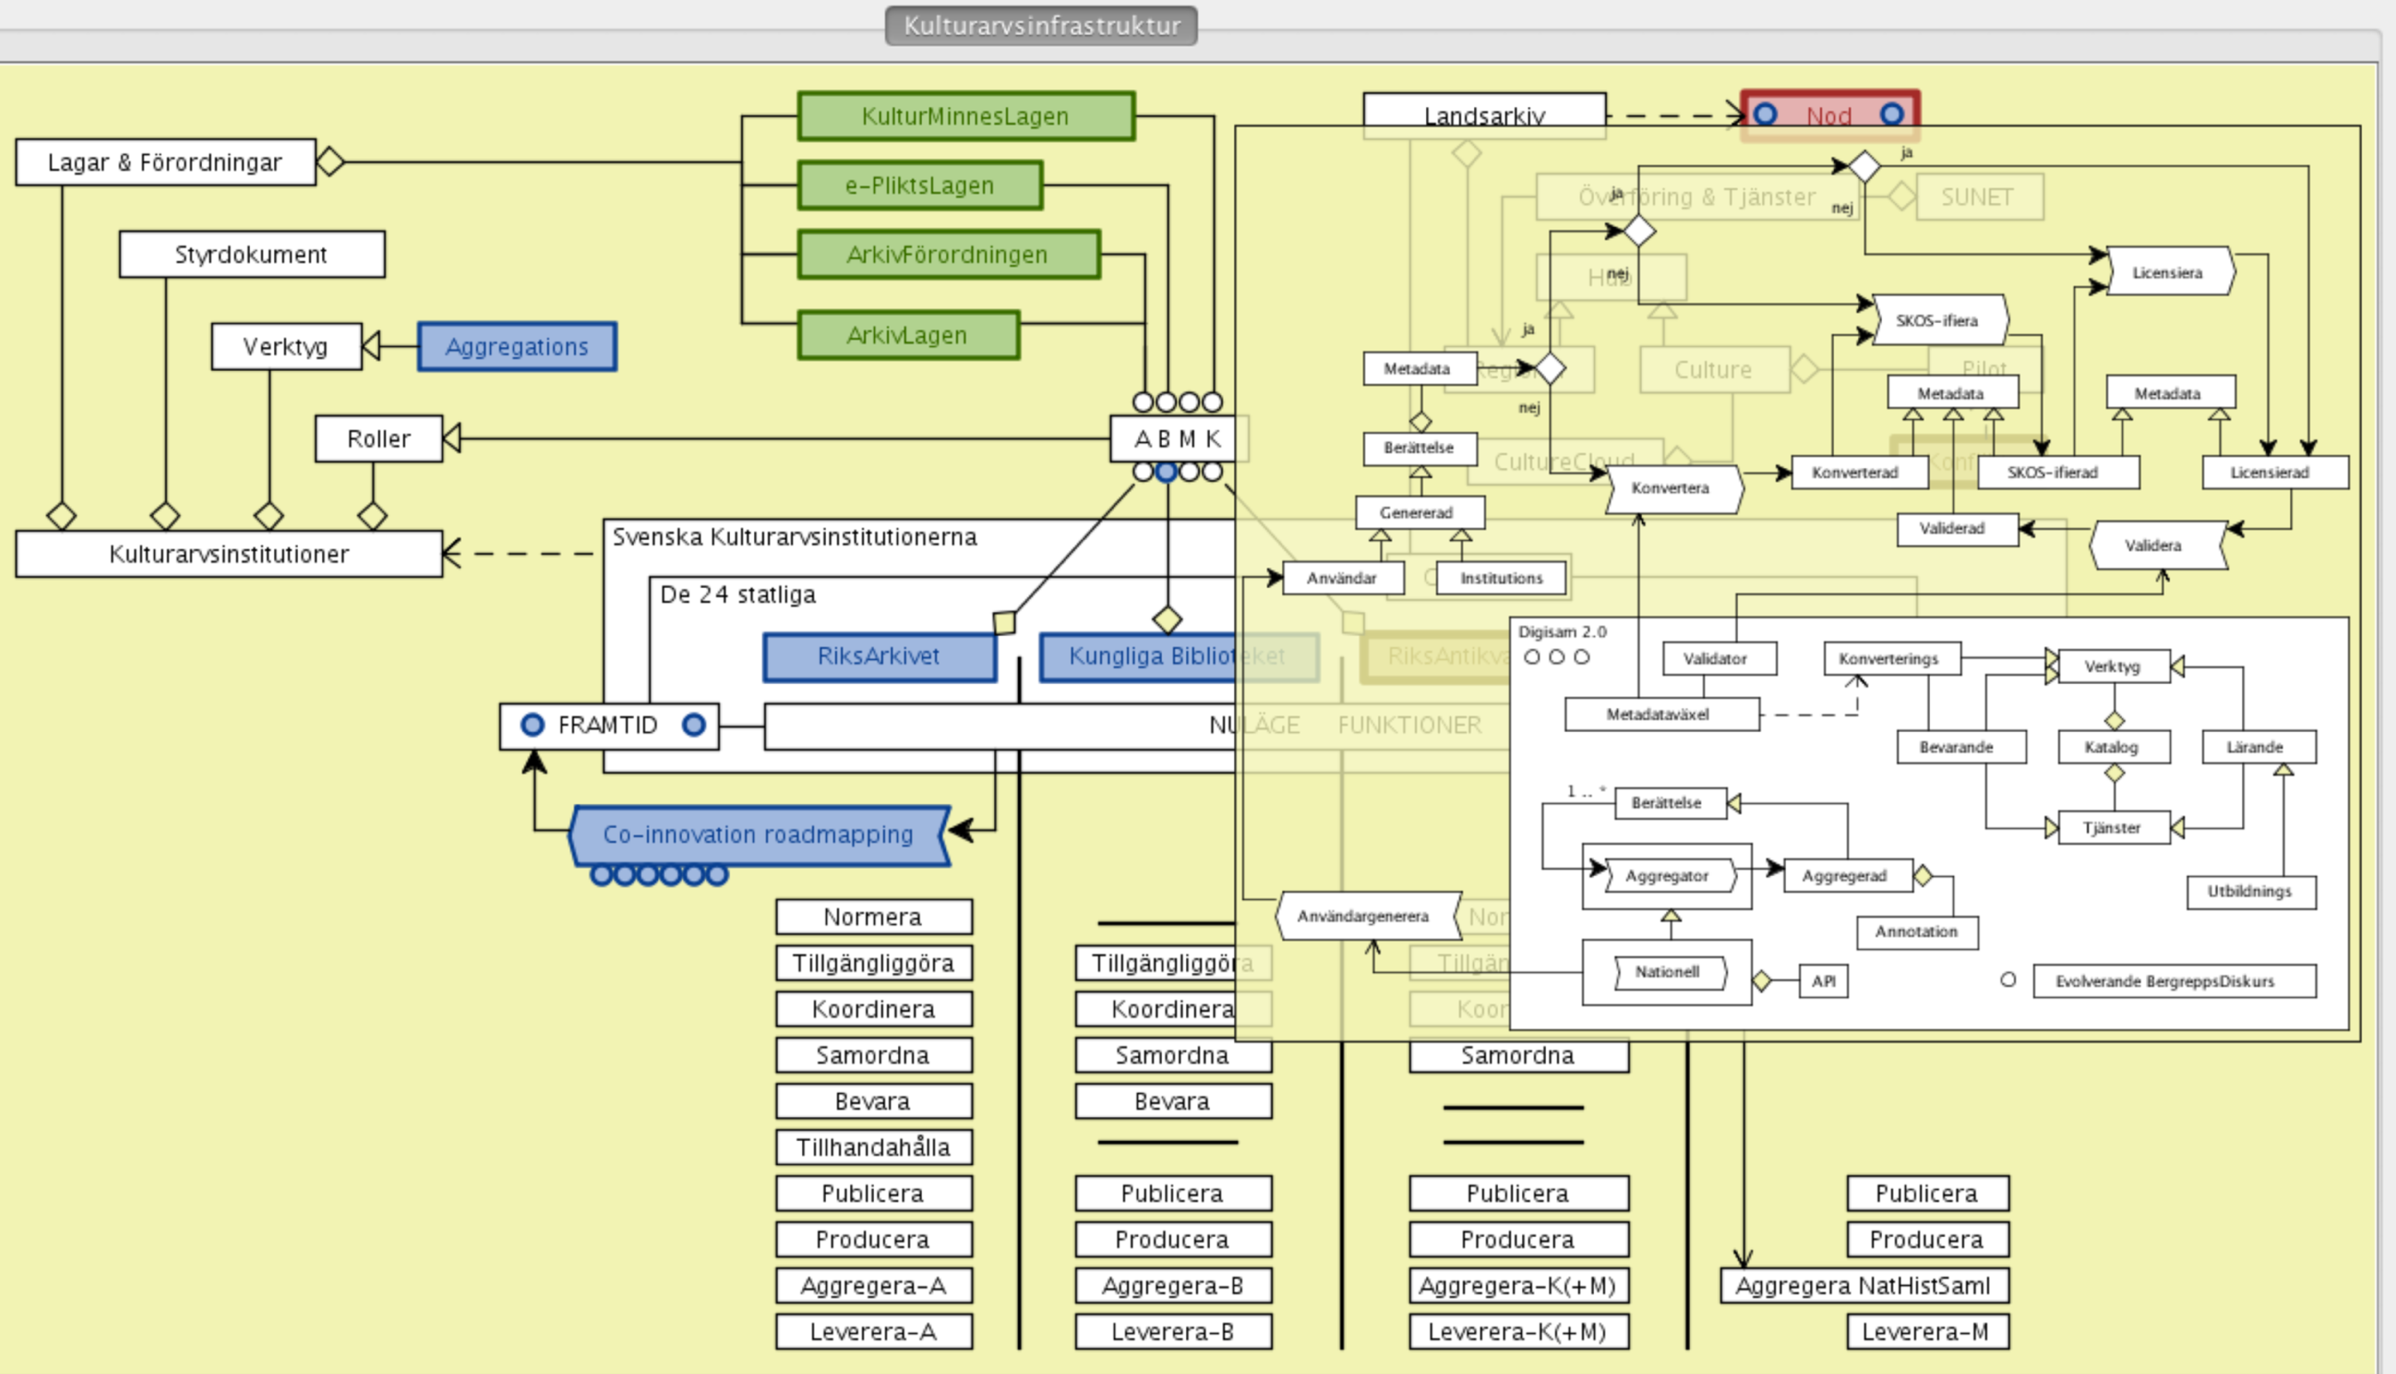Click the Konvertera process shape

point(1670,488)
